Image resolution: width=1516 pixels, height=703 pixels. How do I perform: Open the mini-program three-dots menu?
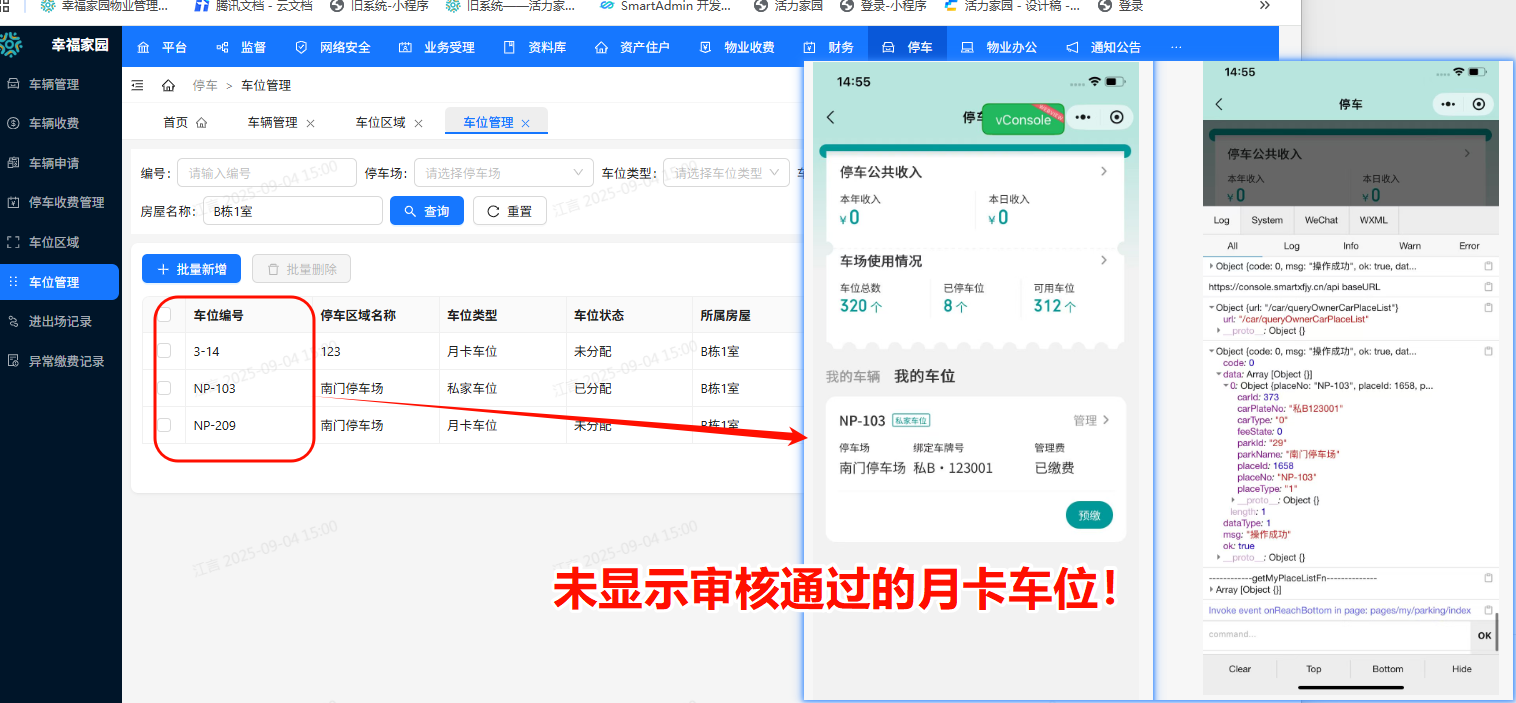1083,117
